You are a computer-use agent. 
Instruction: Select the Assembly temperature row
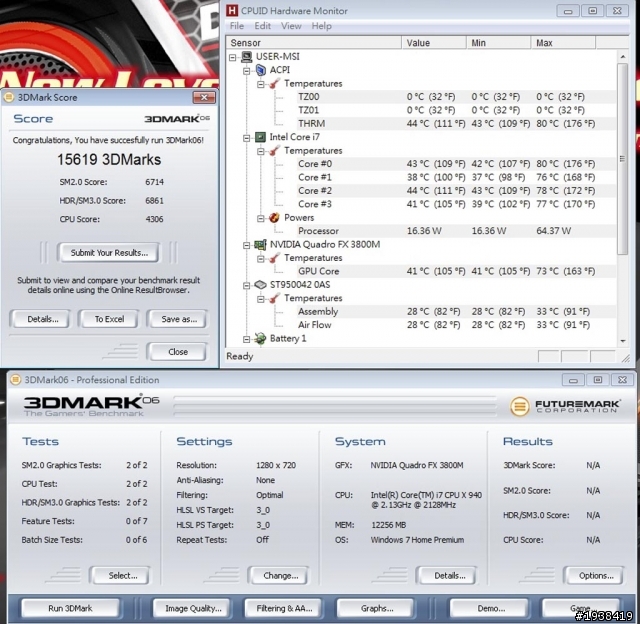coord(457,311)
